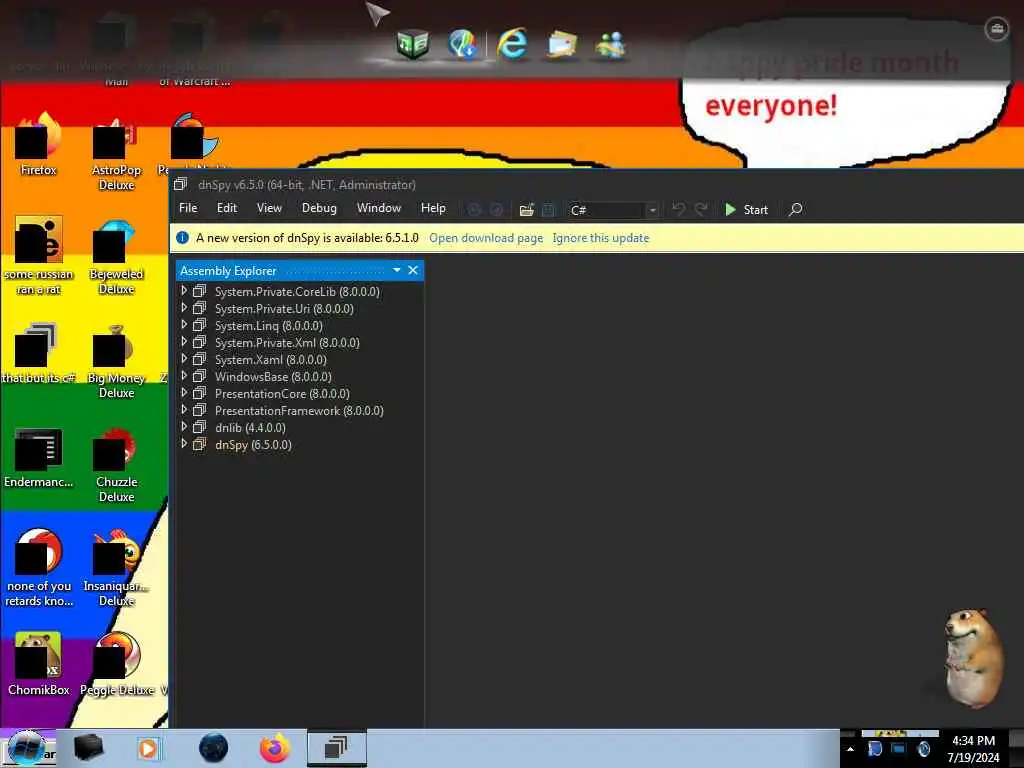Screen dimensions: 1024x768
Task: Select System.Linq (8.0.0.0) text
Action: coord(268,326)
